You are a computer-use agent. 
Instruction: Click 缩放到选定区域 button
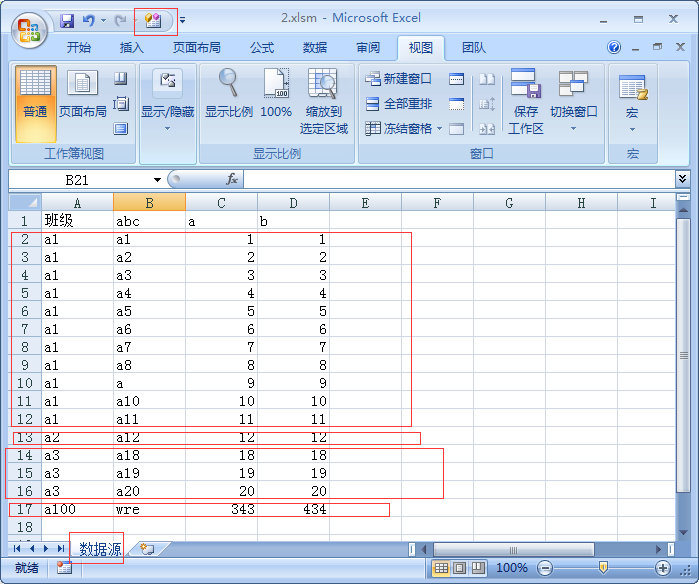coord(324,102)
